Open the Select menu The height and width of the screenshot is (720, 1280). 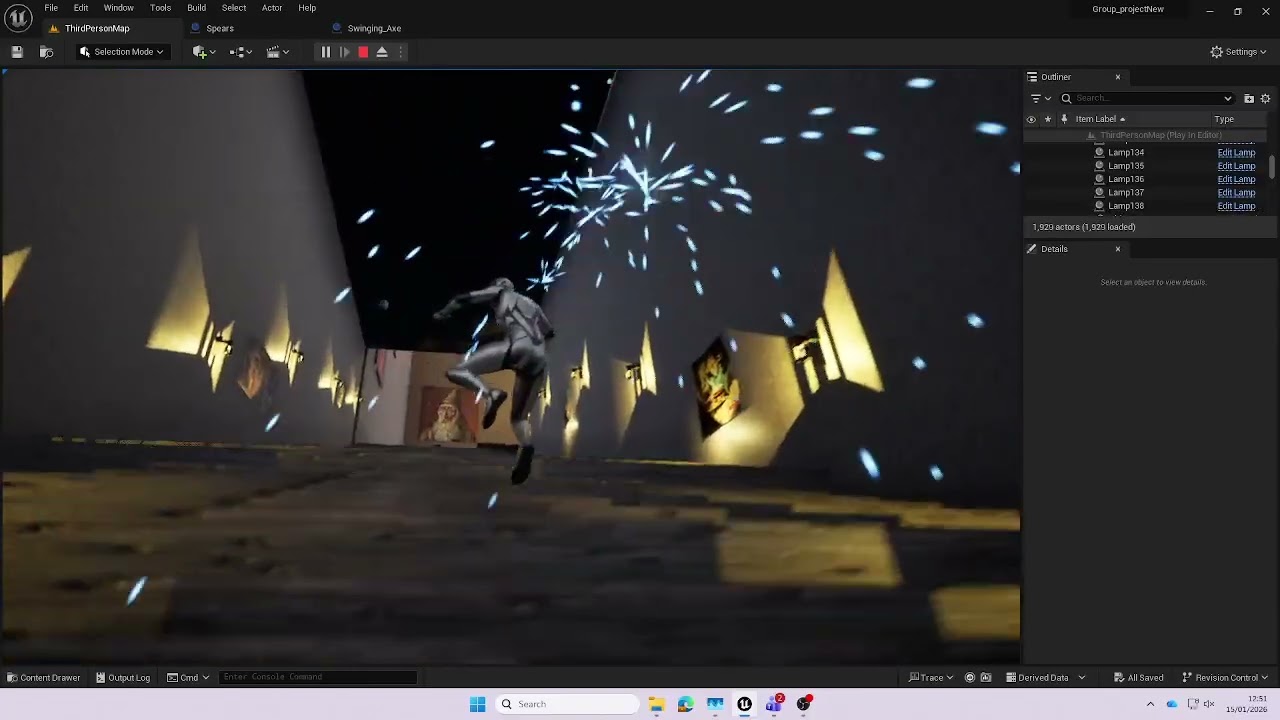coord(234,8)
